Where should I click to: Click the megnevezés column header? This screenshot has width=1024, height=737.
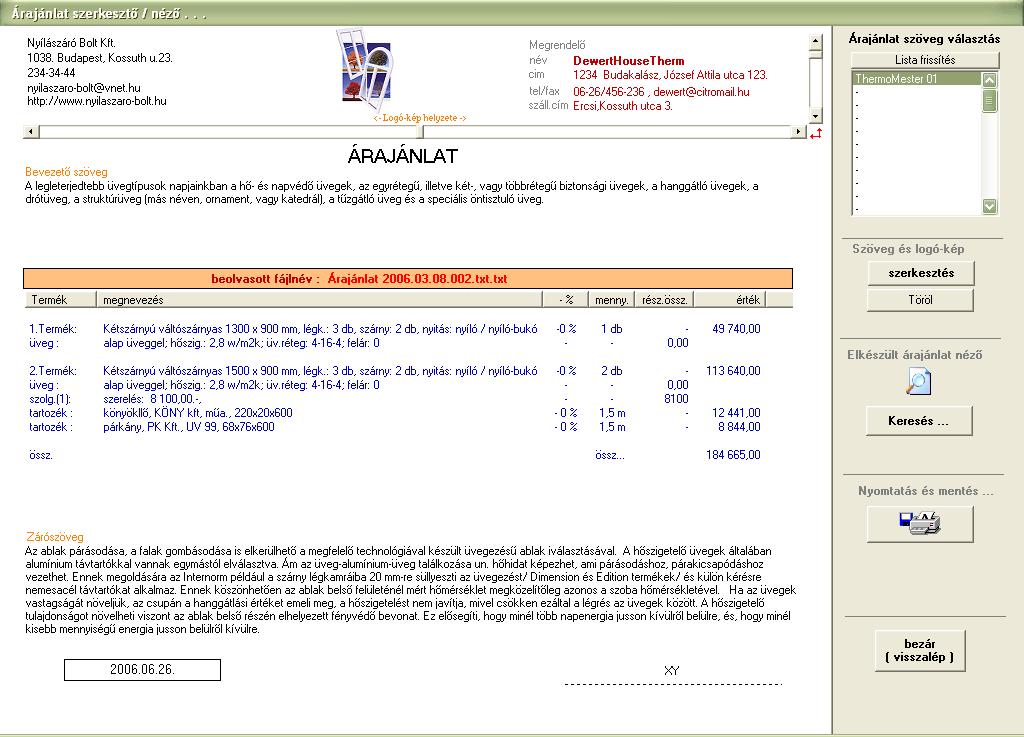point(319,300)
